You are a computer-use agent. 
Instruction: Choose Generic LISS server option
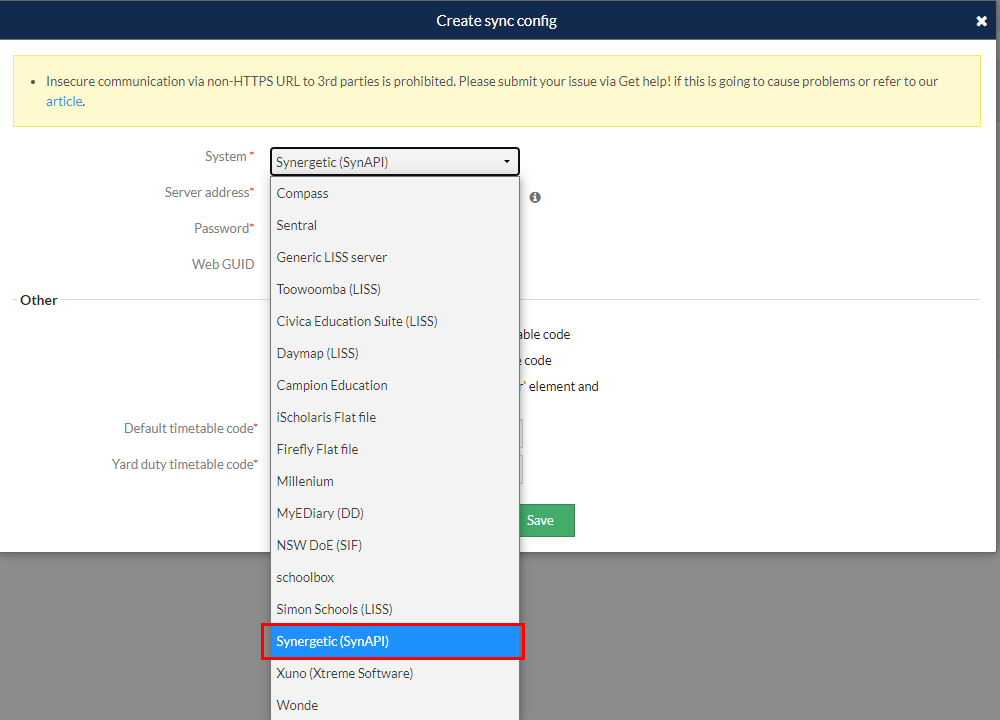click(x=395, y=257)
